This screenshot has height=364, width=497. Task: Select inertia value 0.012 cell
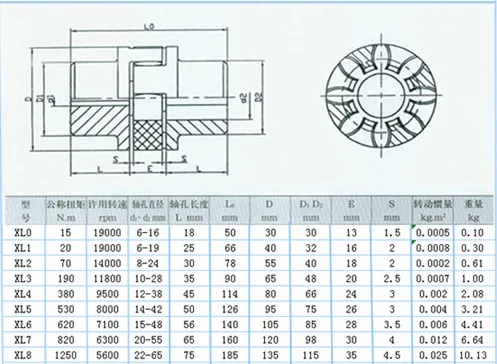point(433,340)
